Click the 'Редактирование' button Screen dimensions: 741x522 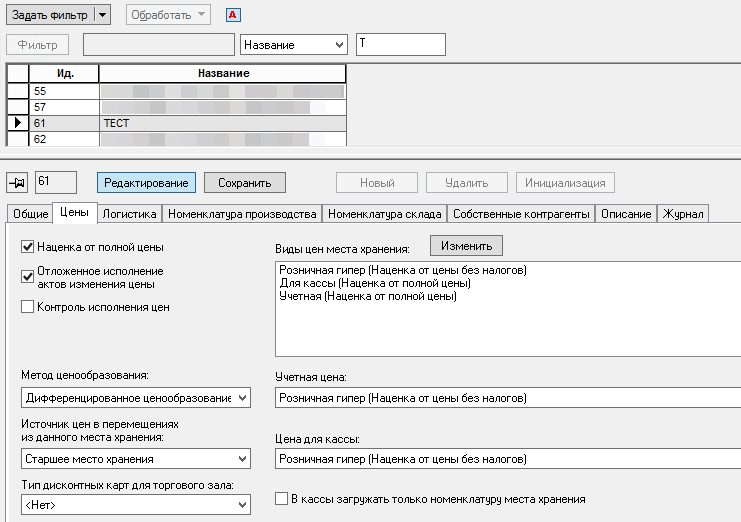click(x=146, y=183)
